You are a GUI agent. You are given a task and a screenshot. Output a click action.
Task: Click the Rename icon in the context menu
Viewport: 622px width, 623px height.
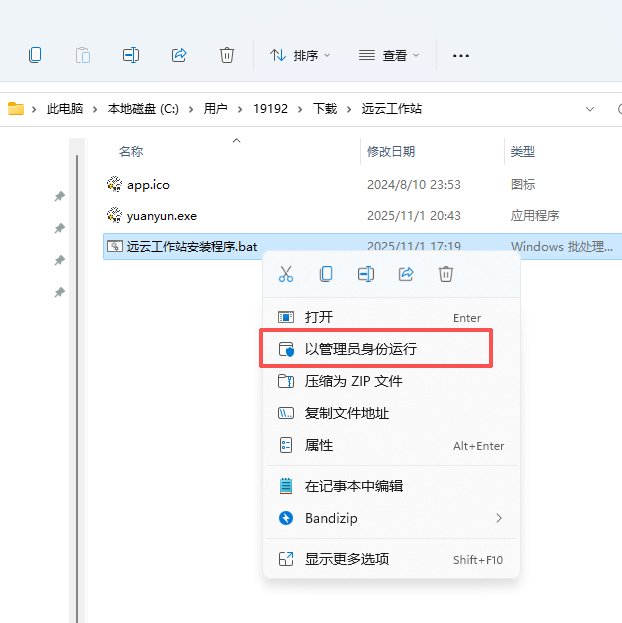click(366, 274)
